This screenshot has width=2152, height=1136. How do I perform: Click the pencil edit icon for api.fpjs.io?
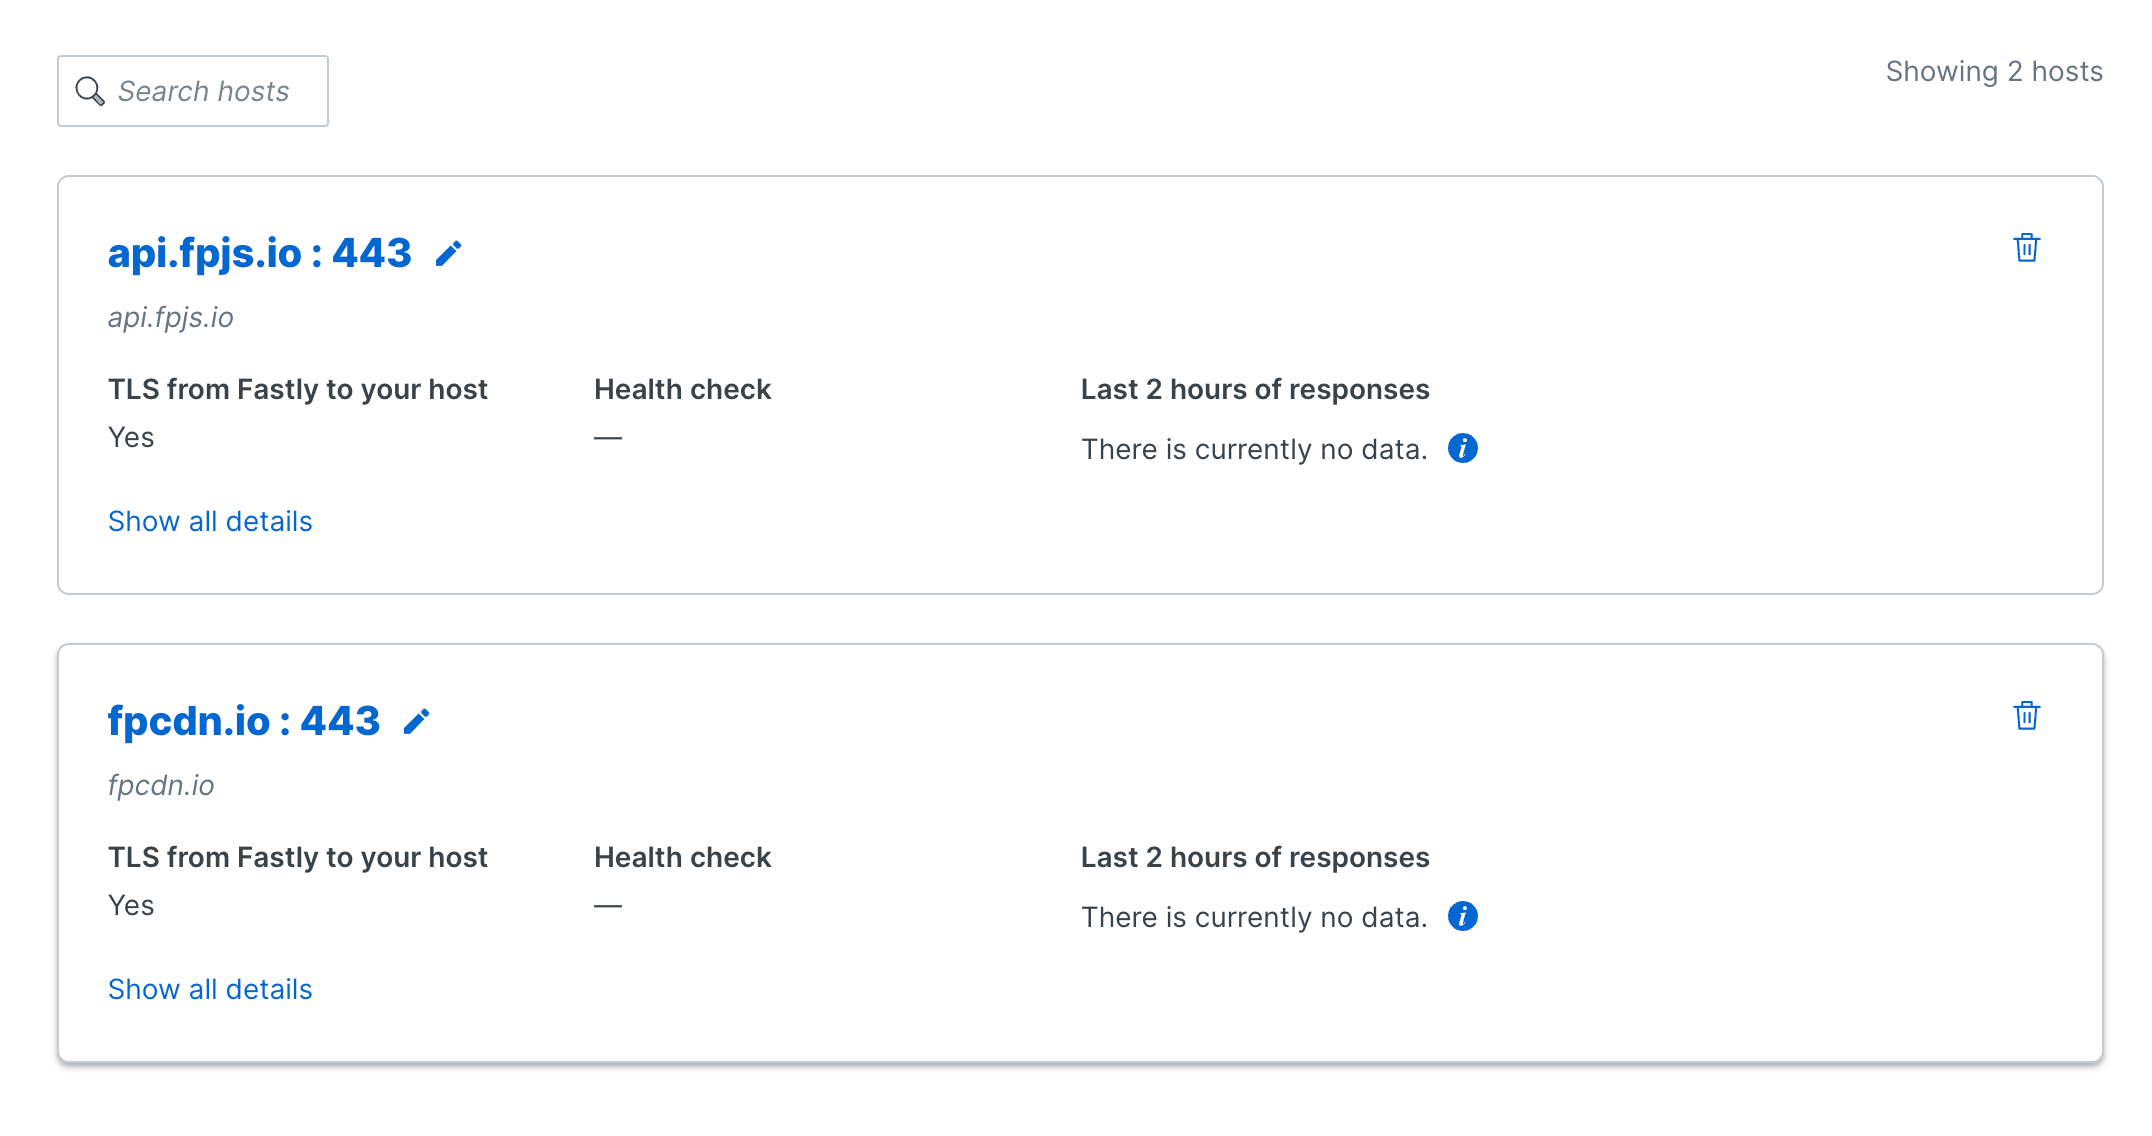[x=448, y=254]
